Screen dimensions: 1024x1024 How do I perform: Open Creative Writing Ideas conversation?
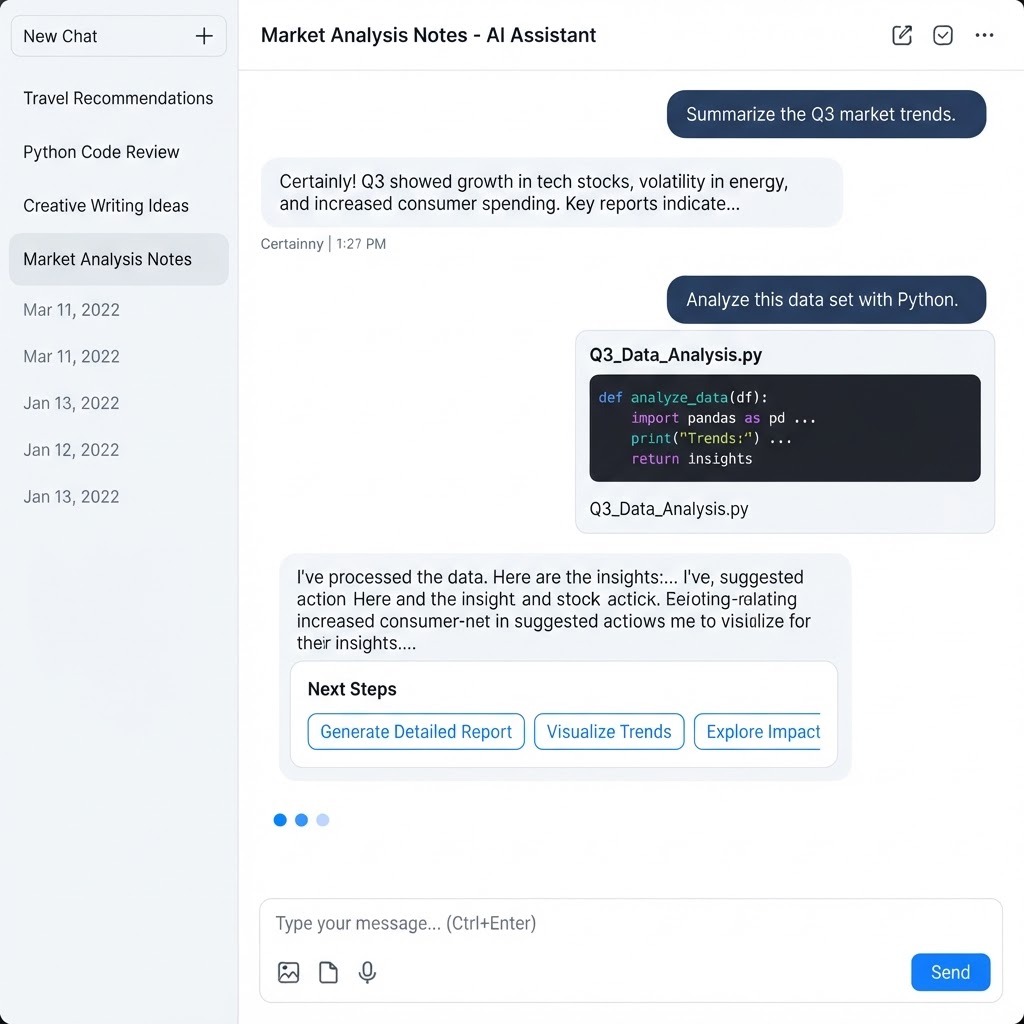(106, 206)
